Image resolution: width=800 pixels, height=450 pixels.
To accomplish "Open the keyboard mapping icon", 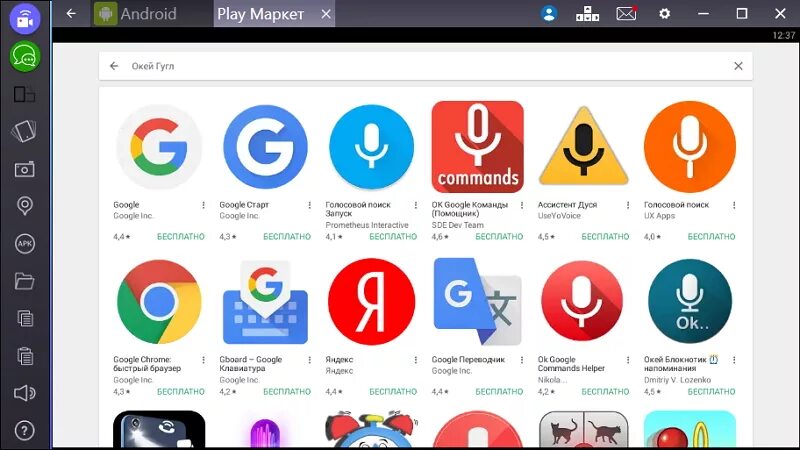I will click(587, 14).
